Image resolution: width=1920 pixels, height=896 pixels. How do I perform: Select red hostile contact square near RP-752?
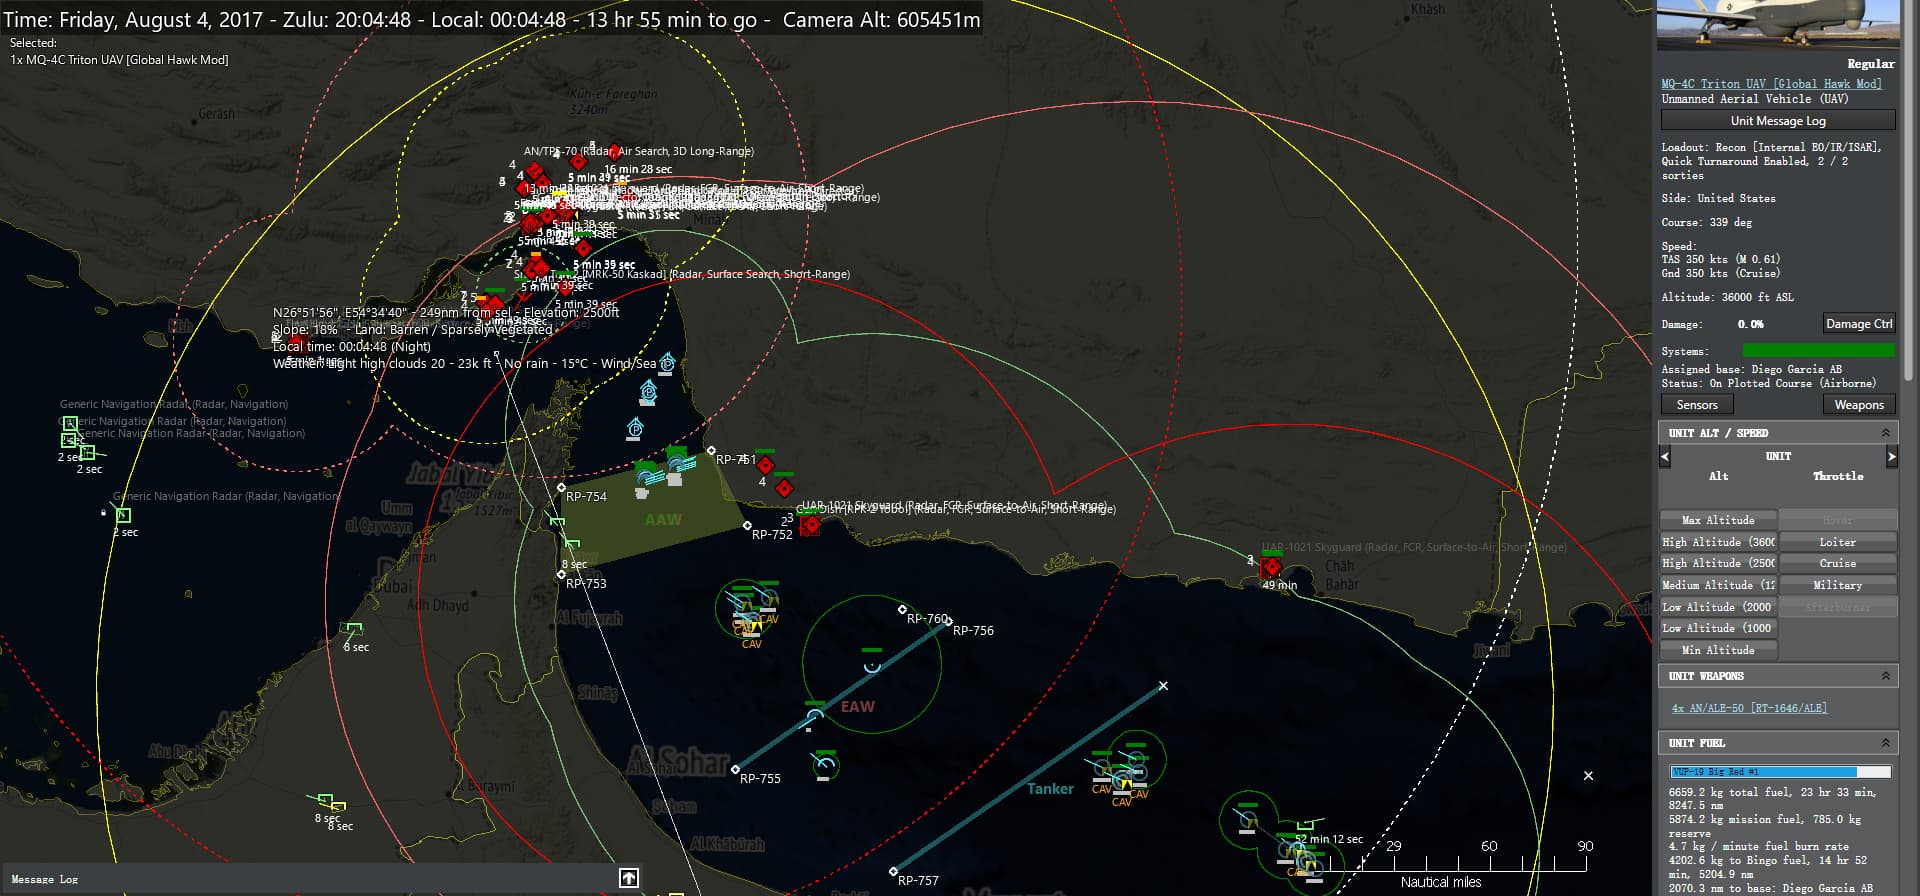(811, 525)
